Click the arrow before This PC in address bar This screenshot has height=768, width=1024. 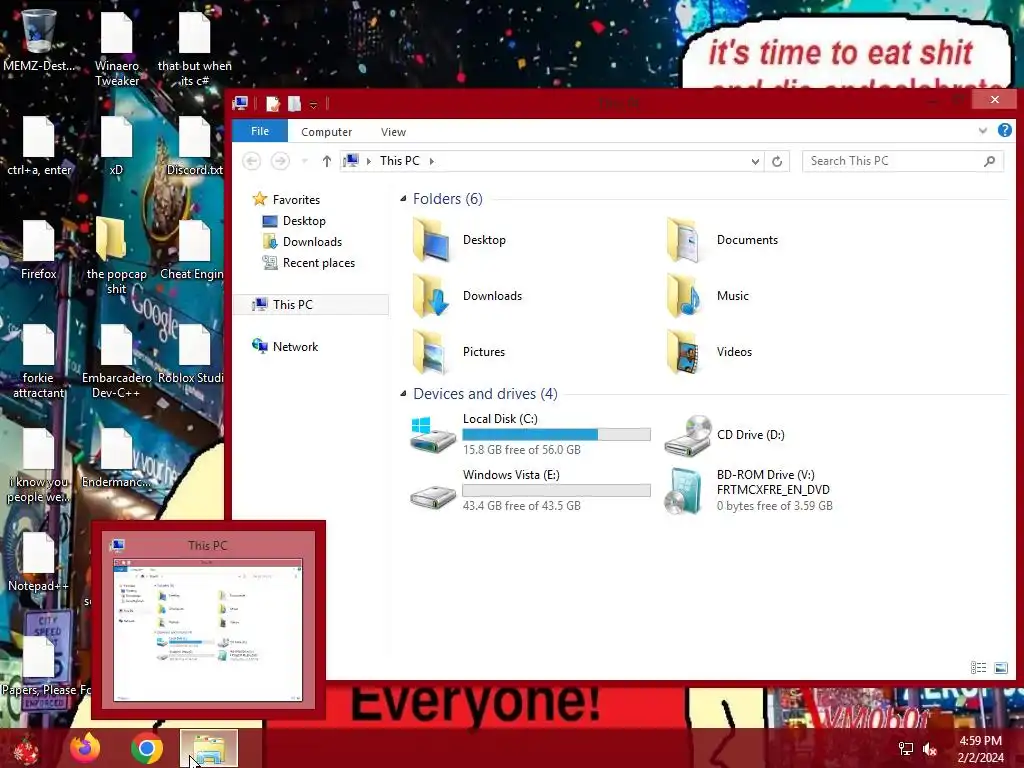coord(369,161)
